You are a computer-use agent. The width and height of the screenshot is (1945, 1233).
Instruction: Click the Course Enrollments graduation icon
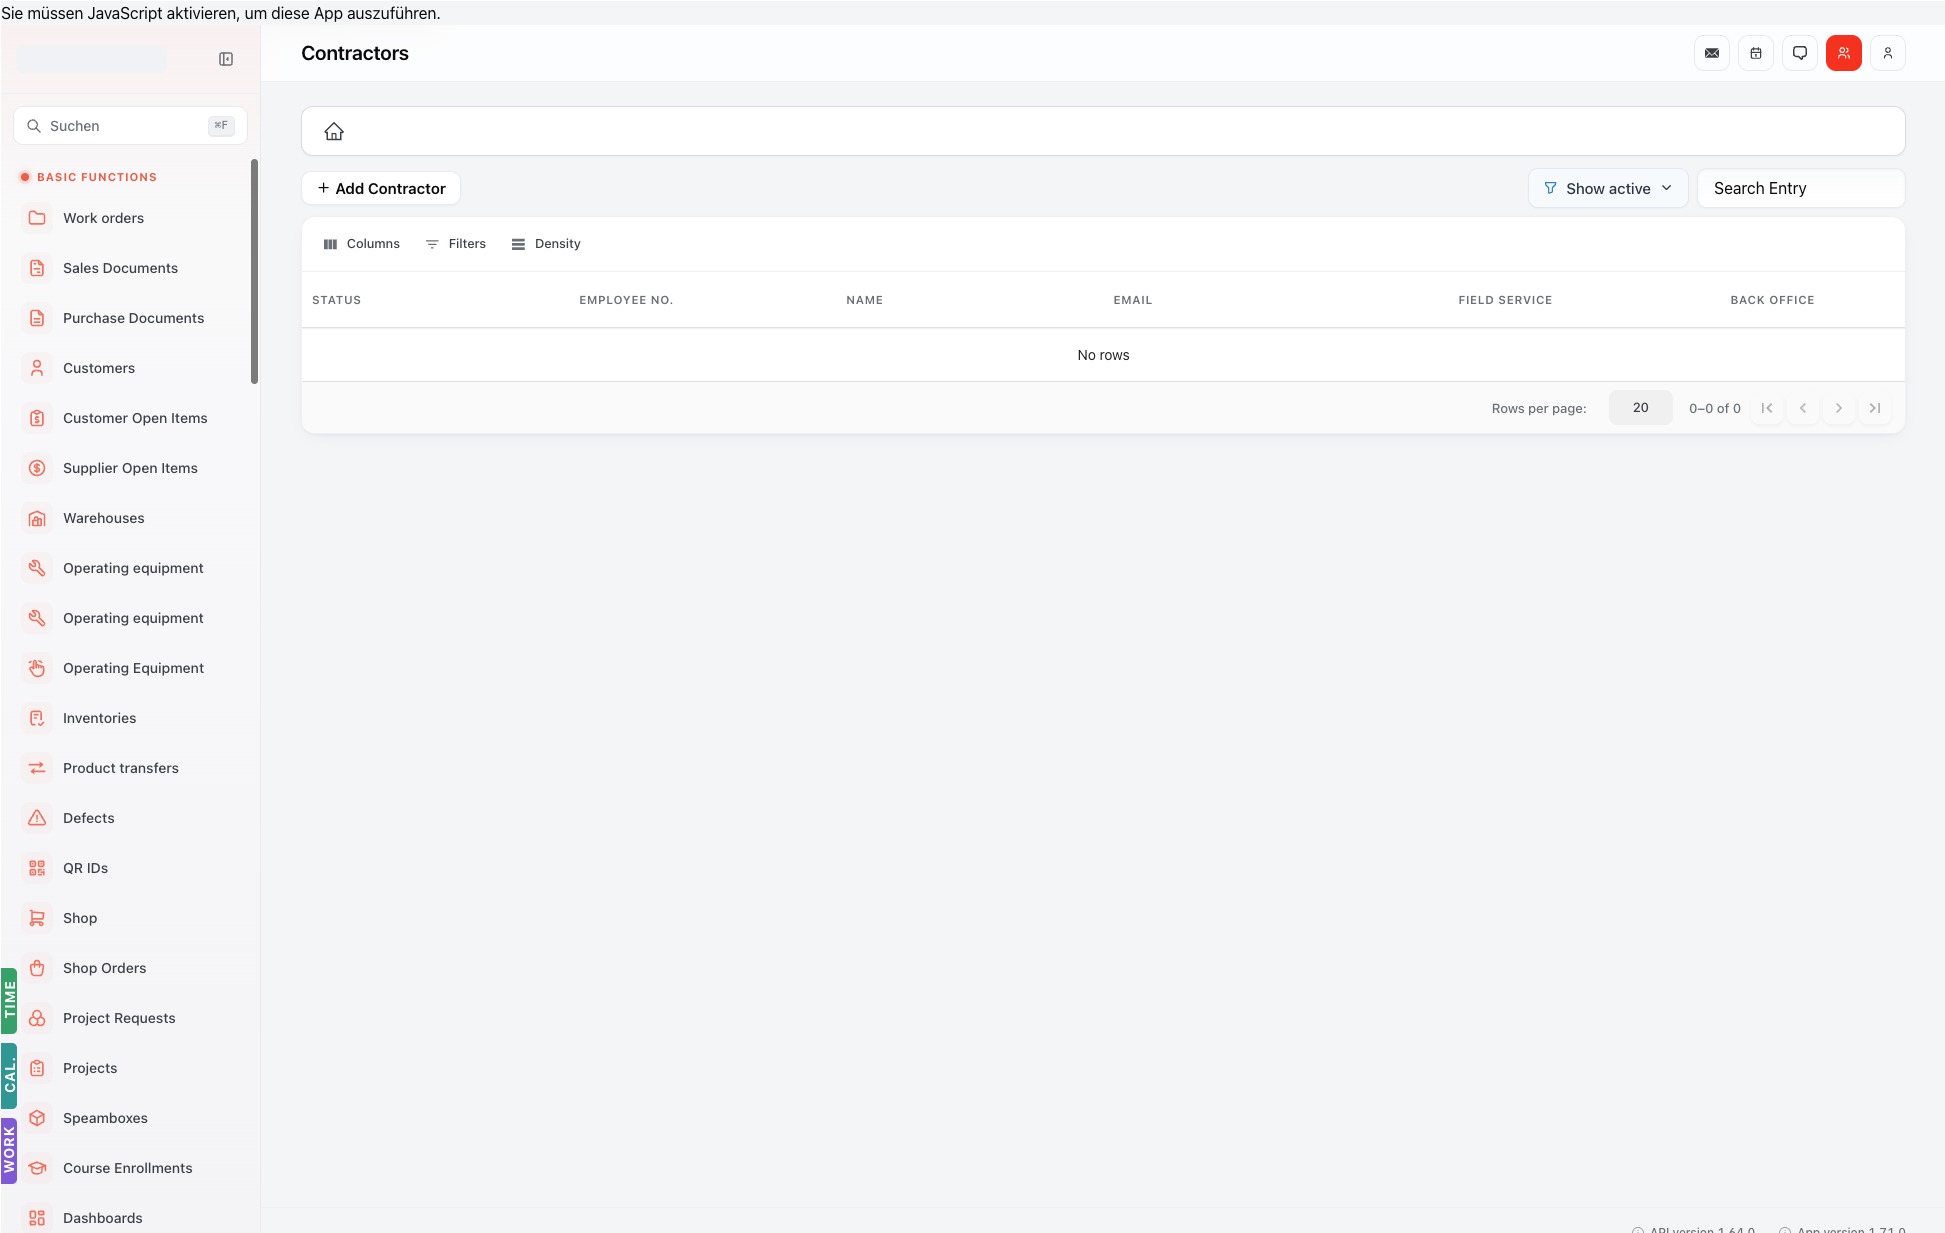[37, 1168]
